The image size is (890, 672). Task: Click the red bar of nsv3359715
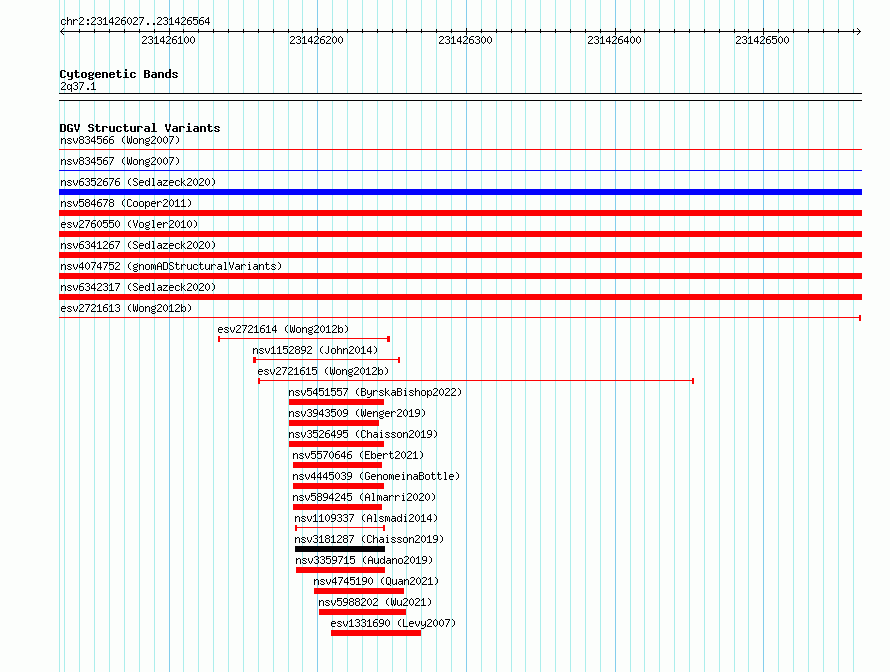[x=341, y=570]
